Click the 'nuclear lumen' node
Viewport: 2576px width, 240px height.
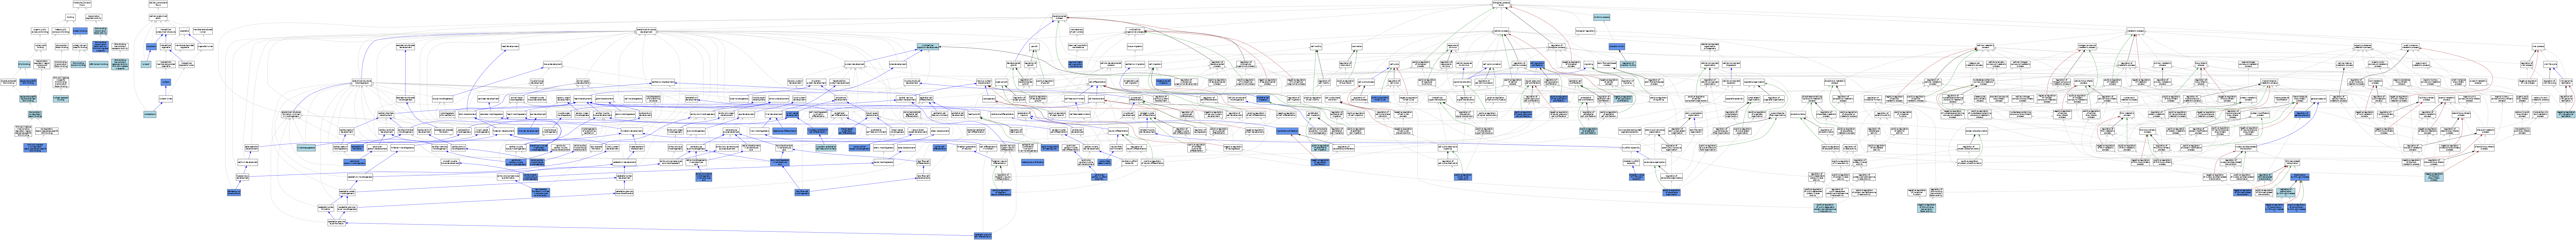pyautogui.click(x=166, y=99)
